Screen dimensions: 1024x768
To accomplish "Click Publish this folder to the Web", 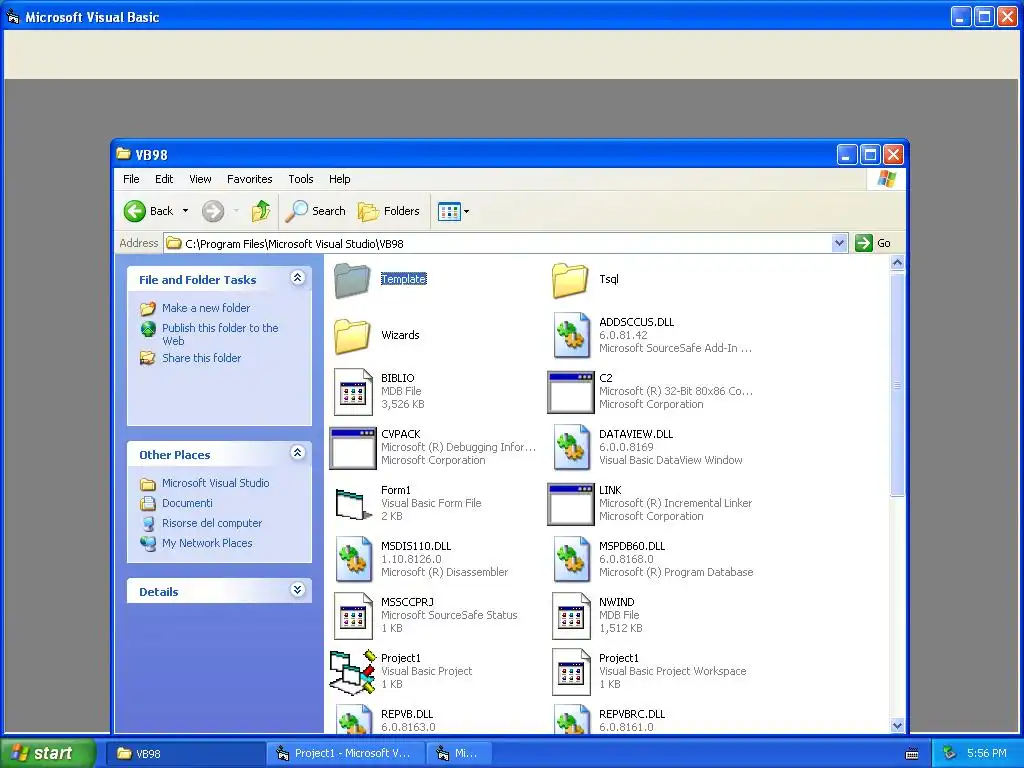I will pos(220,334).
